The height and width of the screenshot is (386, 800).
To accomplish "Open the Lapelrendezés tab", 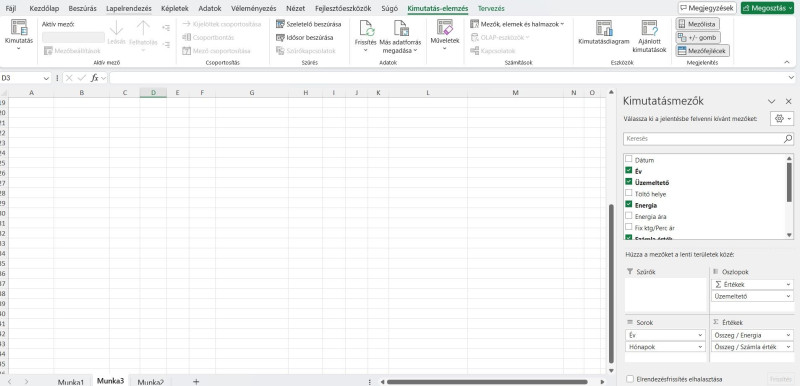I will 129,9.
